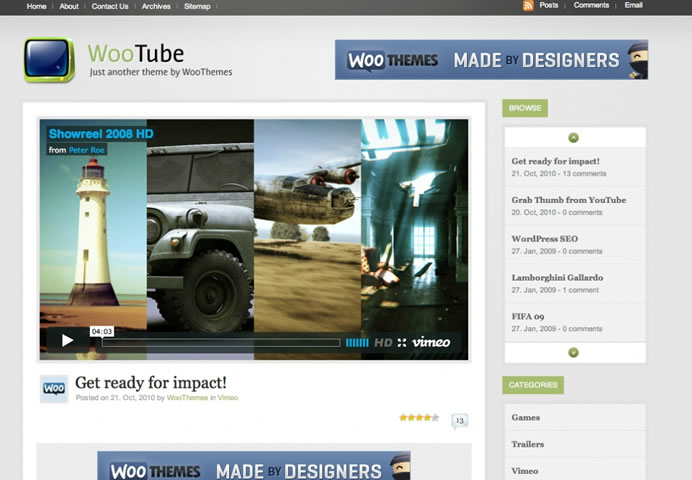Click the RSS feed icon

tap(528, 6)
